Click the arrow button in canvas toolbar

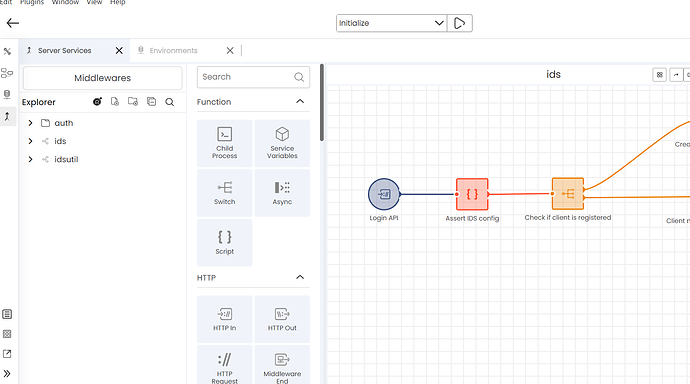(x=676, y=75)
